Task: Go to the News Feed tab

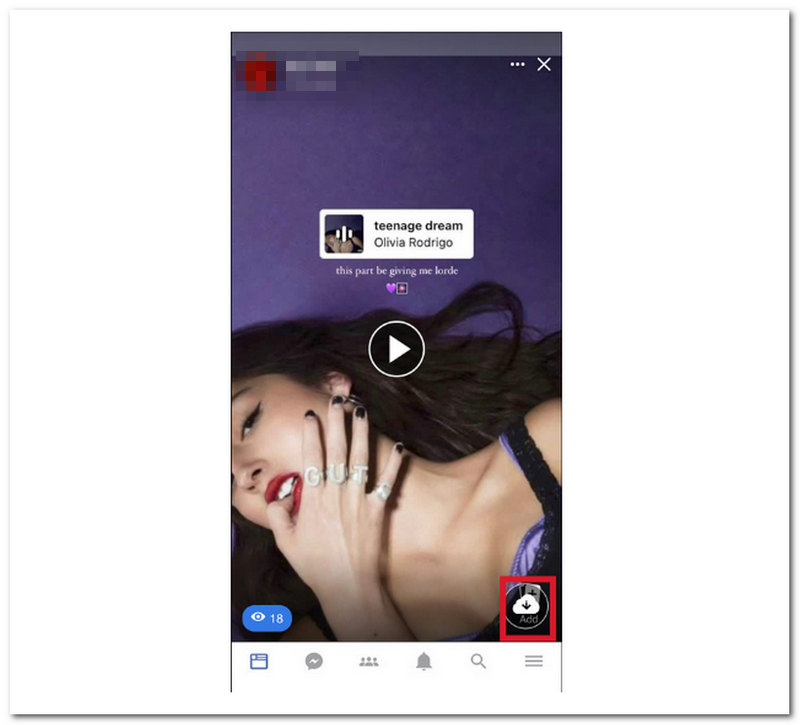Action: (259, 661)
